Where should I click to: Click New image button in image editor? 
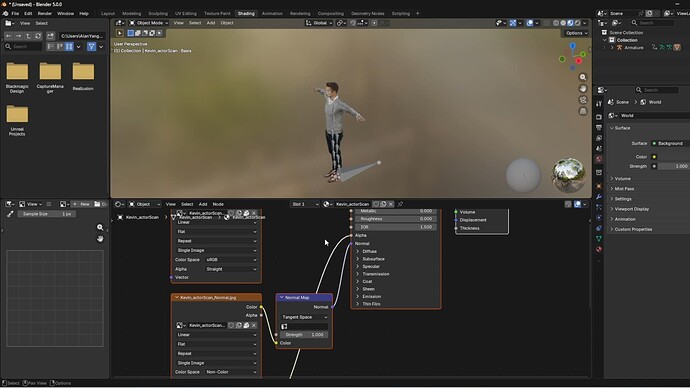[81, 204]
